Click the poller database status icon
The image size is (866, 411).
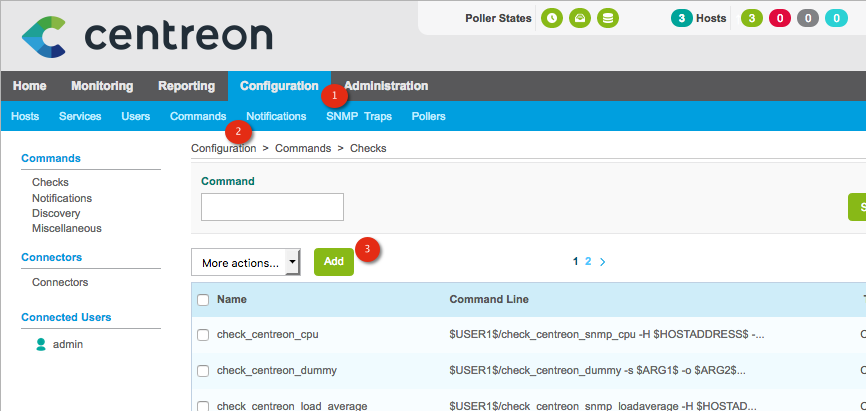[x=607, y=18]
